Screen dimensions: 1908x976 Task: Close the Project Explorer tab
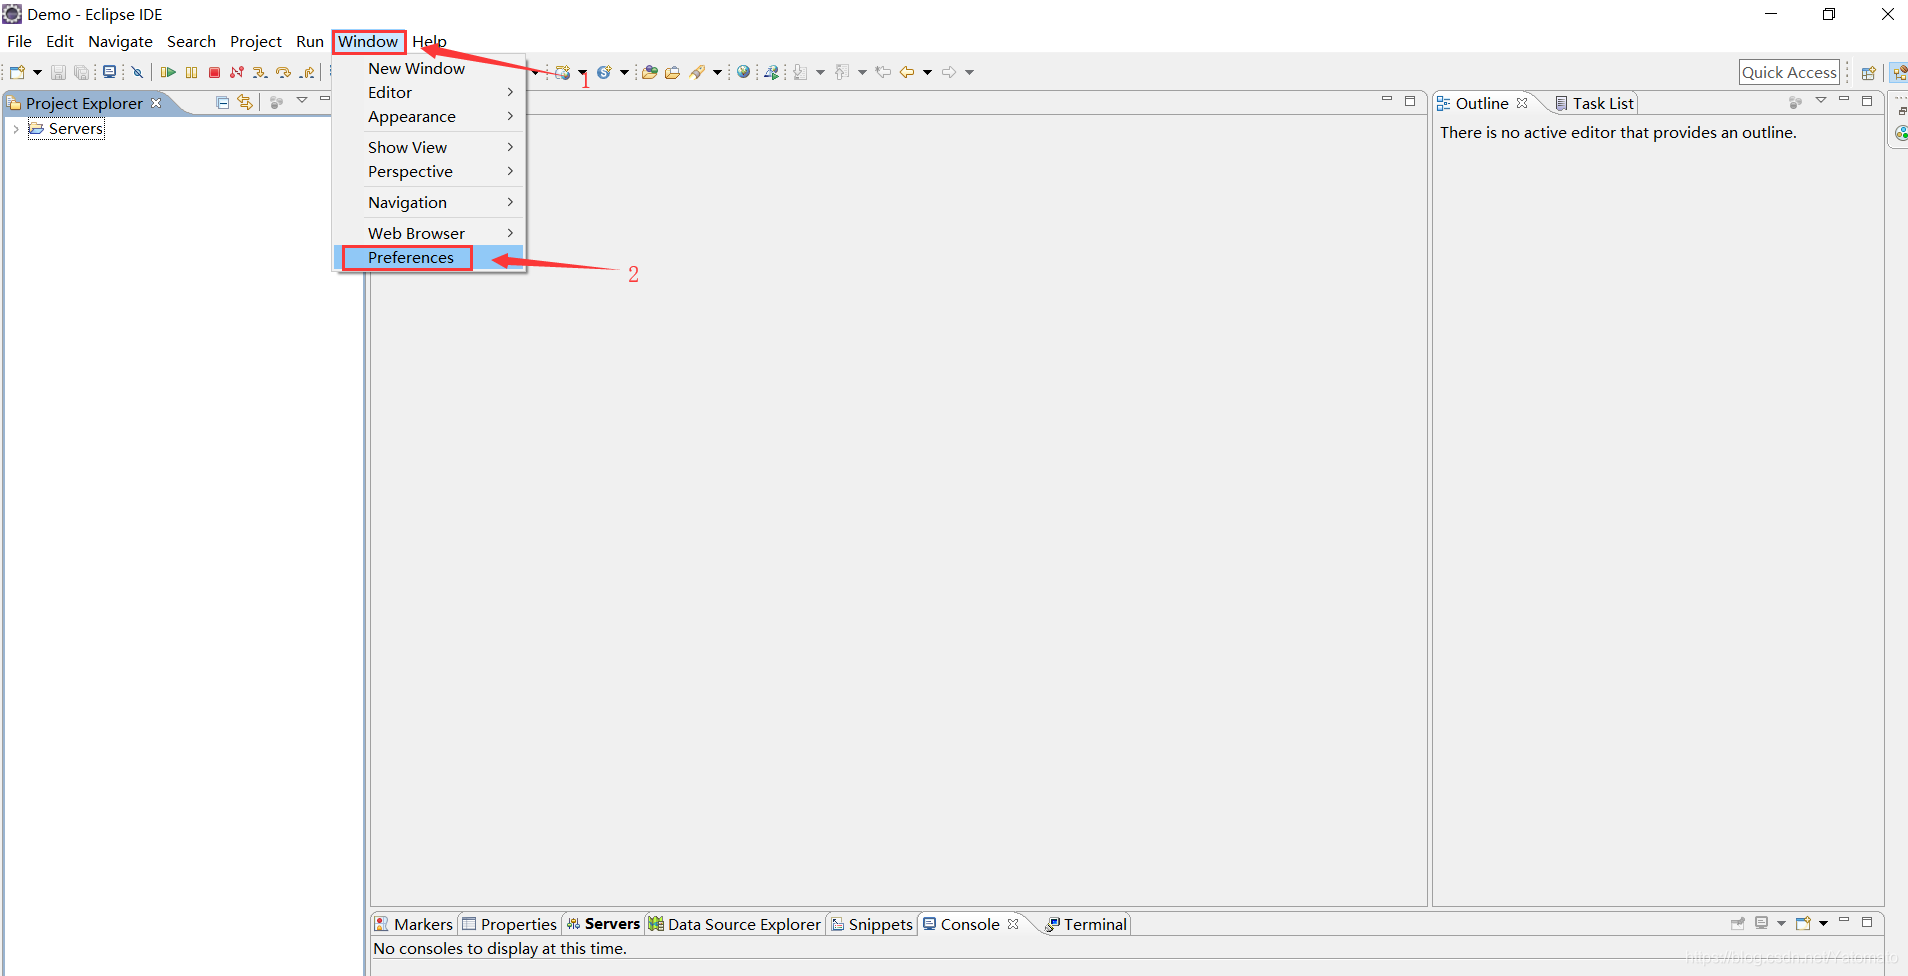pyautogui.click(x=156, y=103)
